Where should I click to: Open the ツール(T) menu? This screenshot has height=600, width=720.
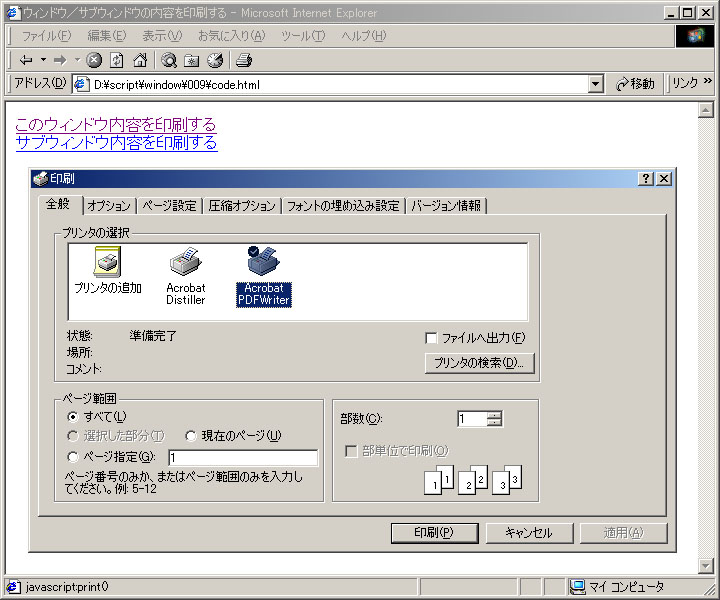pyautogui.click(x=303, y=36)
